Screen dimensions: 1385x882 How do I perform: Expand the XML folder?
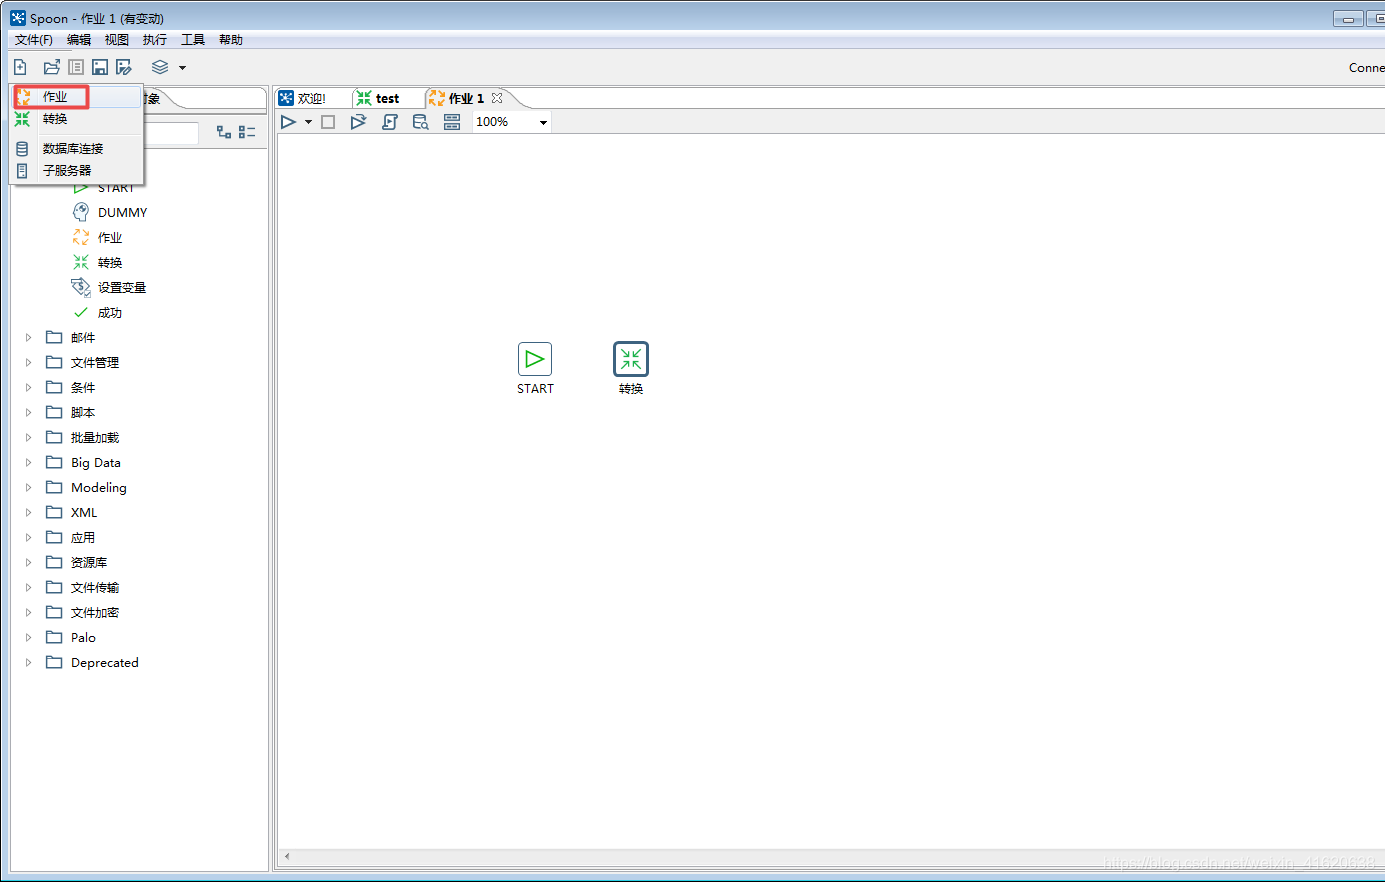click(x=28, y=513)
